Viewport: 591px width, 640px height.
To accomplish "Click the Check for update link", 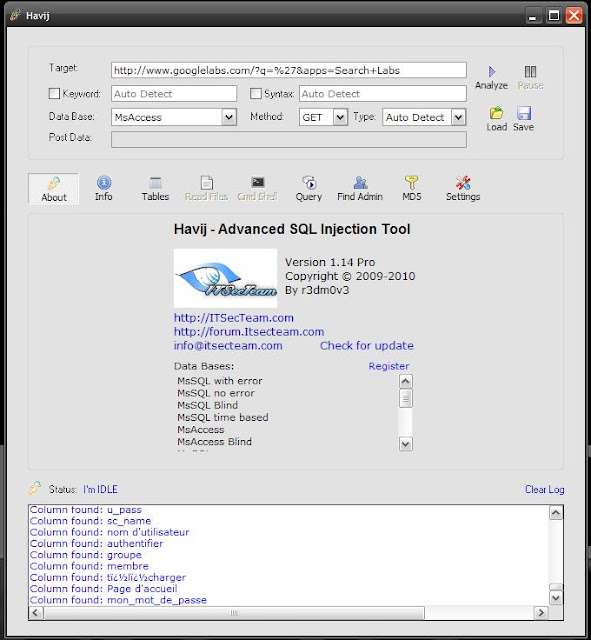I will pos(367,346).
